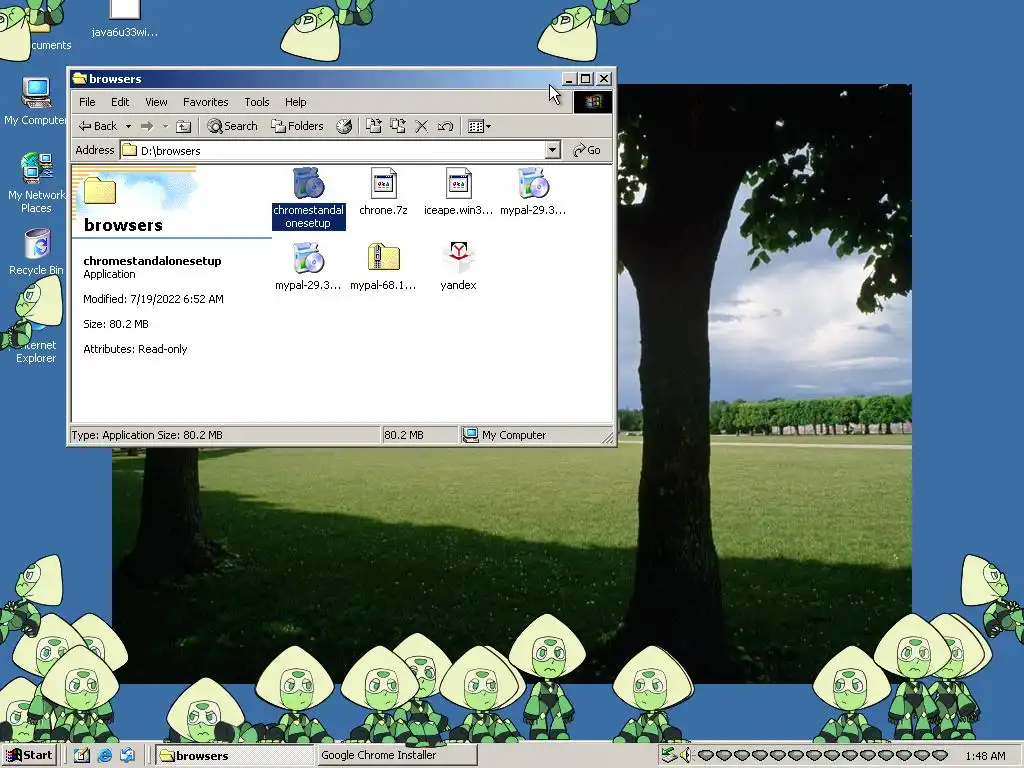Switch to browsers window taskbar button
The image size is (1024, 768).
234,756
